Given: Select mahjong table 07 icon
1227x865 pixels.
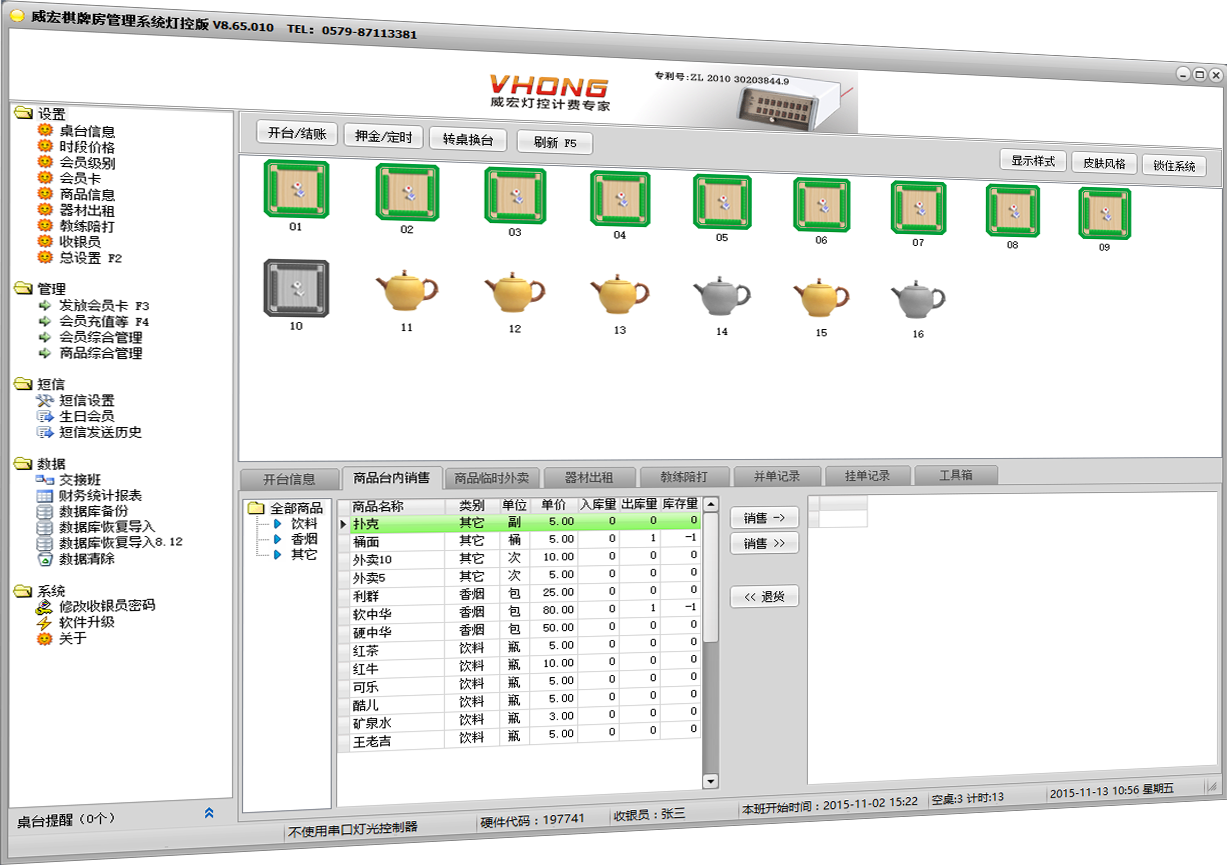Looking at the screenshot, I should pos(918,208).
